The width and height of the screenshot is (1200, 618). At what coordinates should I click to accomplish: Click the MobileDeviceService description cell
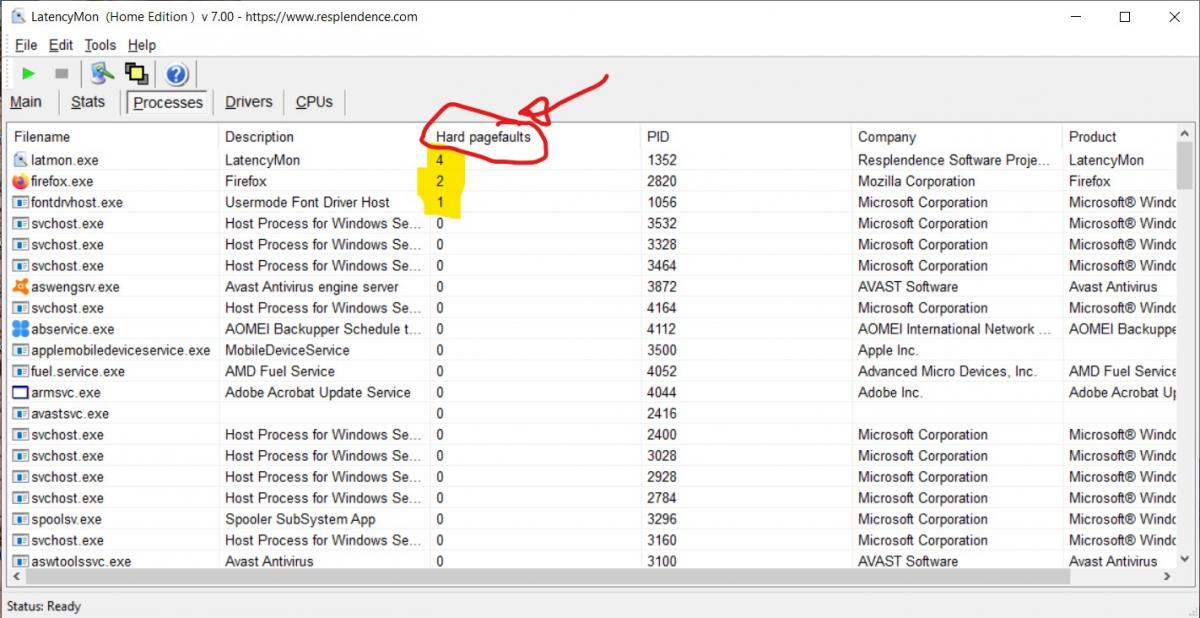(287, 350)
